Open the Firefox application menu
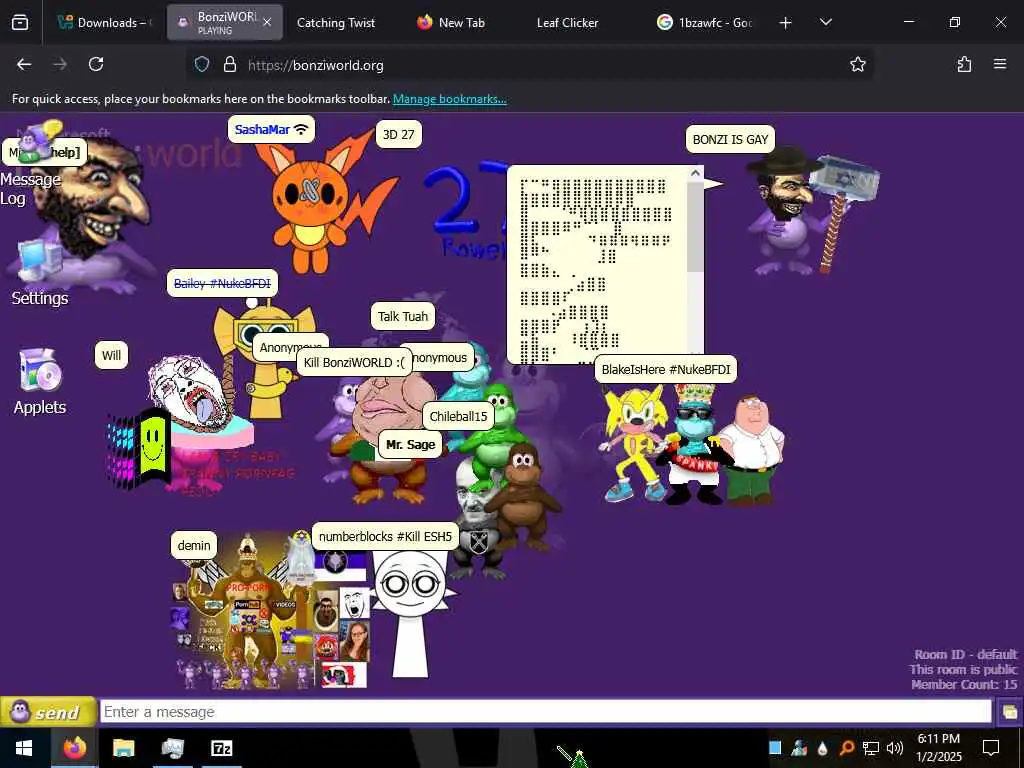1024x768 pixels. point(1000,64)
